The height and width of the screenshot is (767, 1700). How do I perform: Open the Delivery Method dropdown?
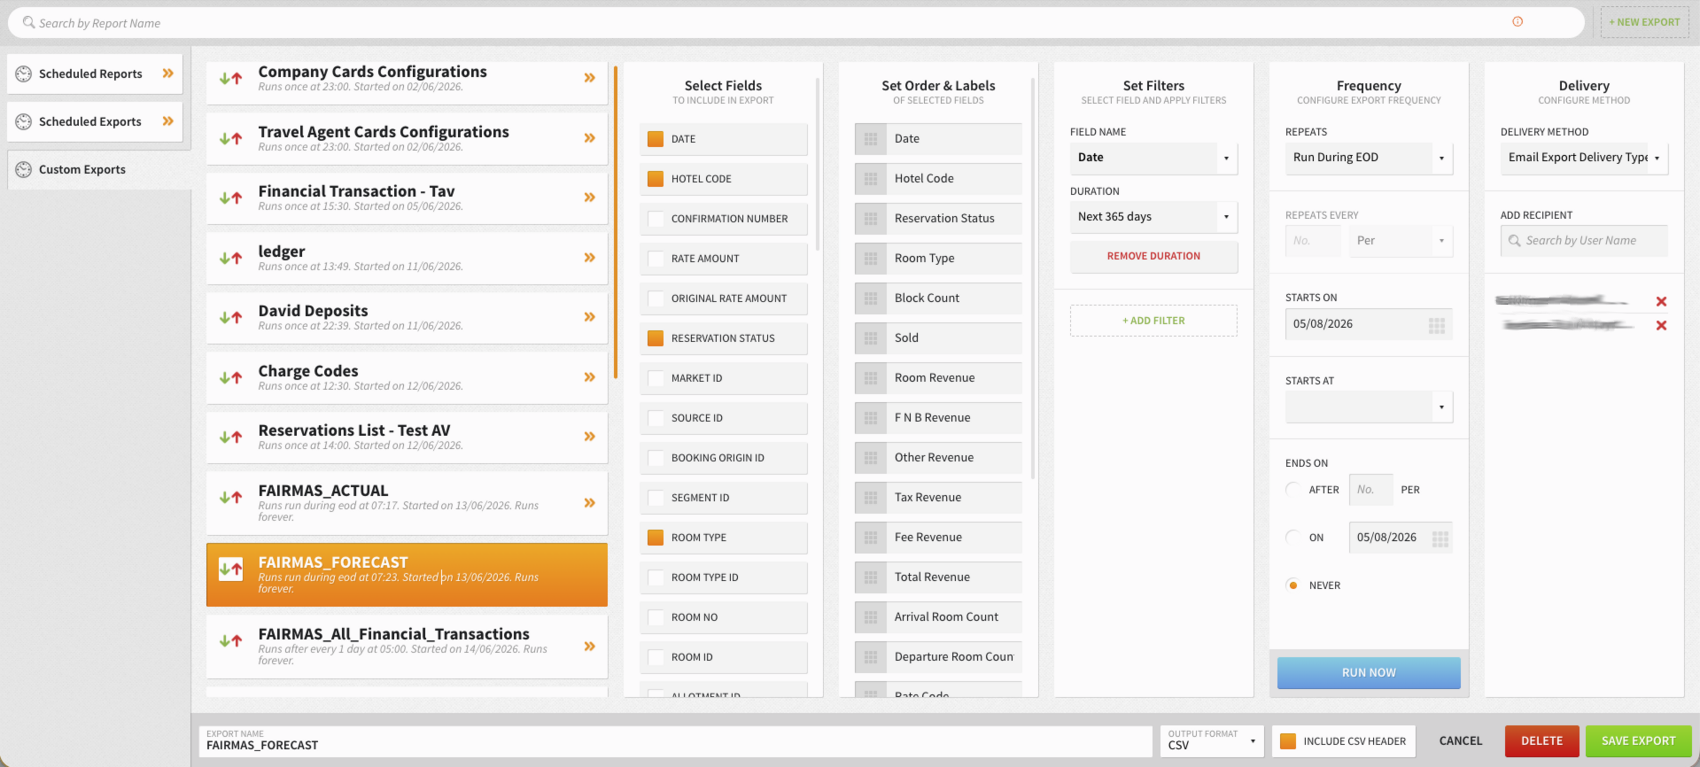coord(1584,158)
